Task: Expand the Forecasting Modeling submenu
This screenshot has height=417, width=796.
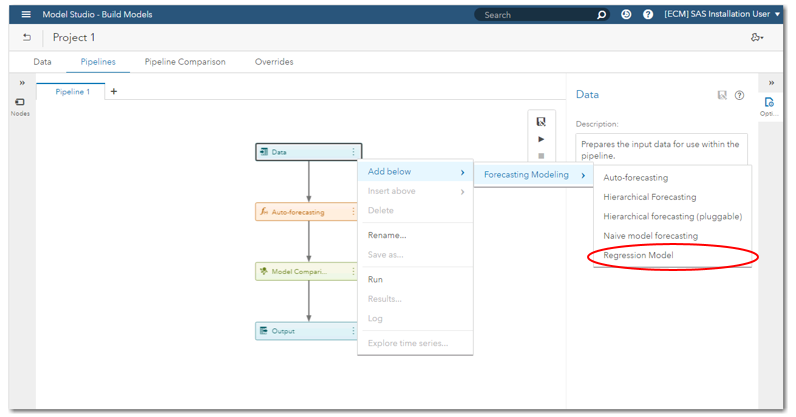Action: click(x=534, y=175)
